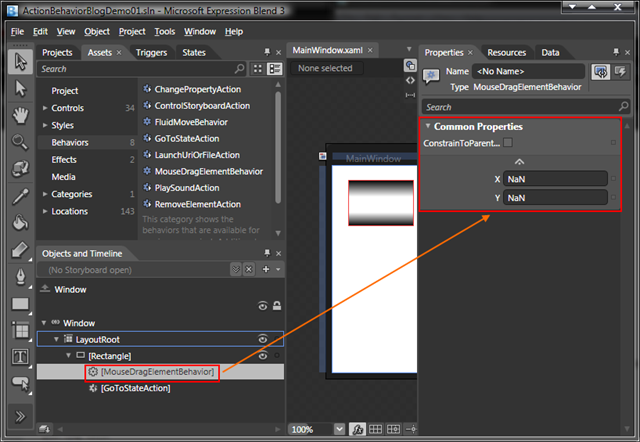This screenshot has height=442, width=640.
Task: Toggle visibility eye for LayoutRoot
Action: 262,339
